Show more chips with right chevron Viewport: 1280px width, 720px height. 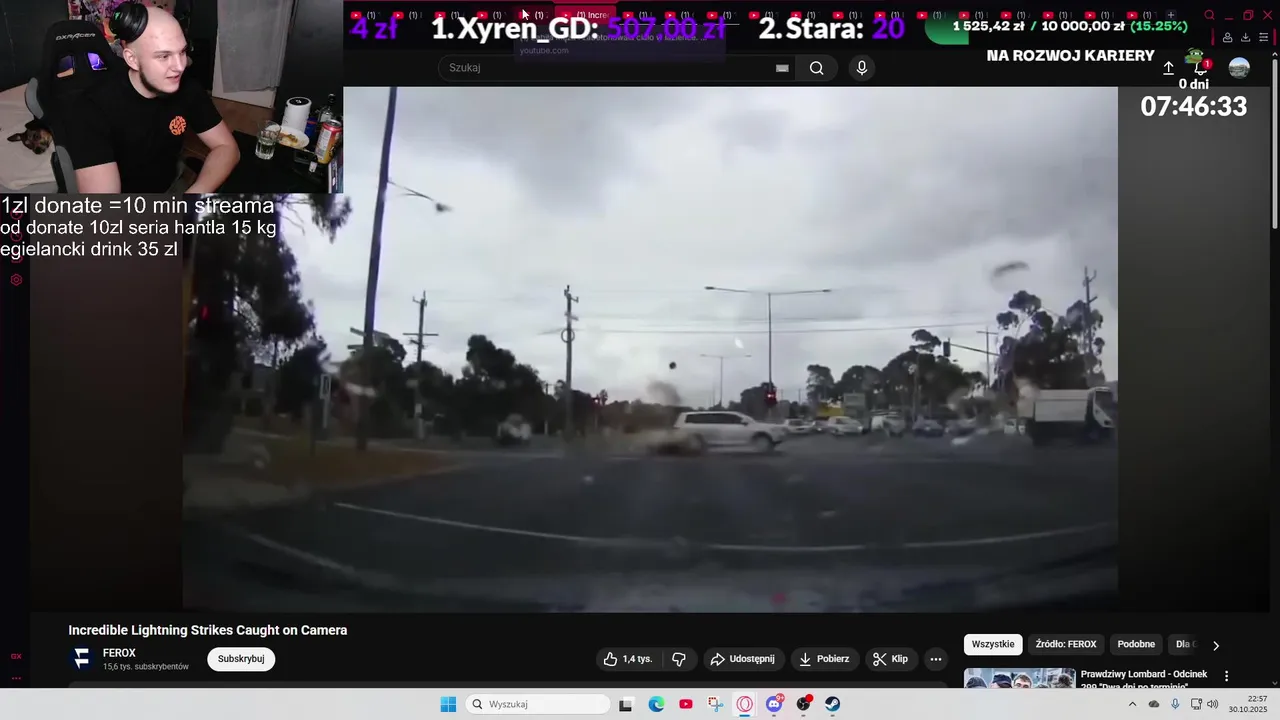[1216, 646]
